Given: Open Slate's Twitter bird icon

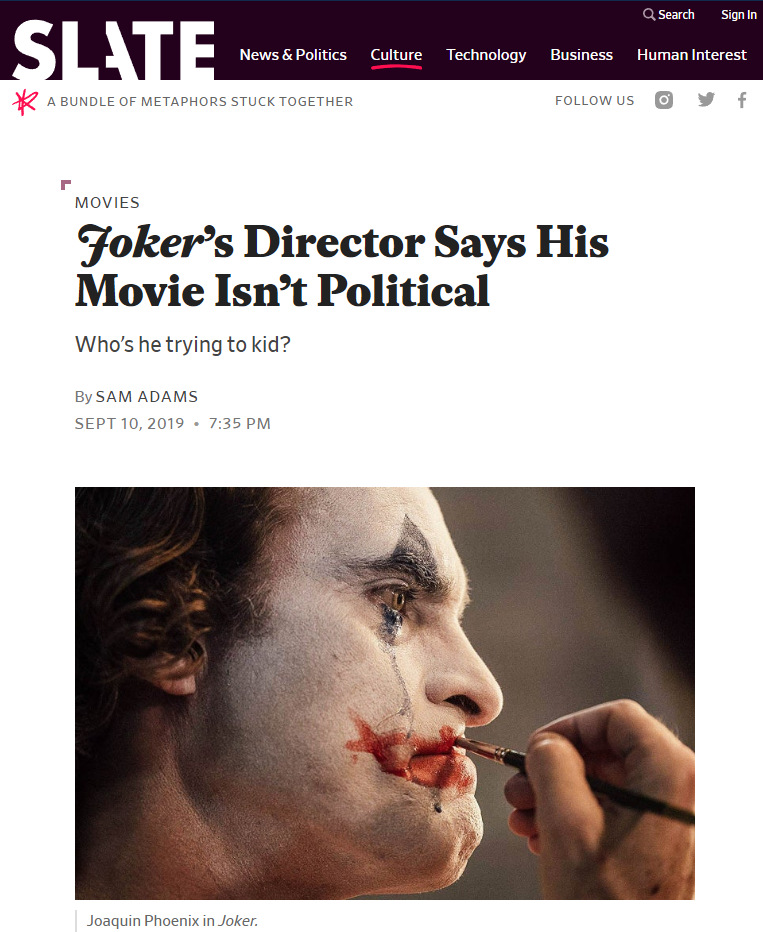Looking at the screenshot, I should [x=706, y=100].
